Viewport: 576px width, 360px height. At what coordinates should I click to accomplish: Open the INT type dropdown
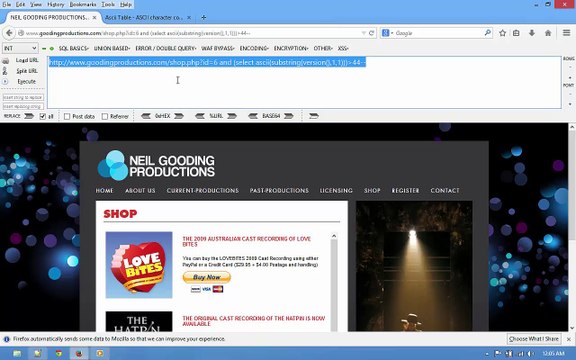pos(20,48)
